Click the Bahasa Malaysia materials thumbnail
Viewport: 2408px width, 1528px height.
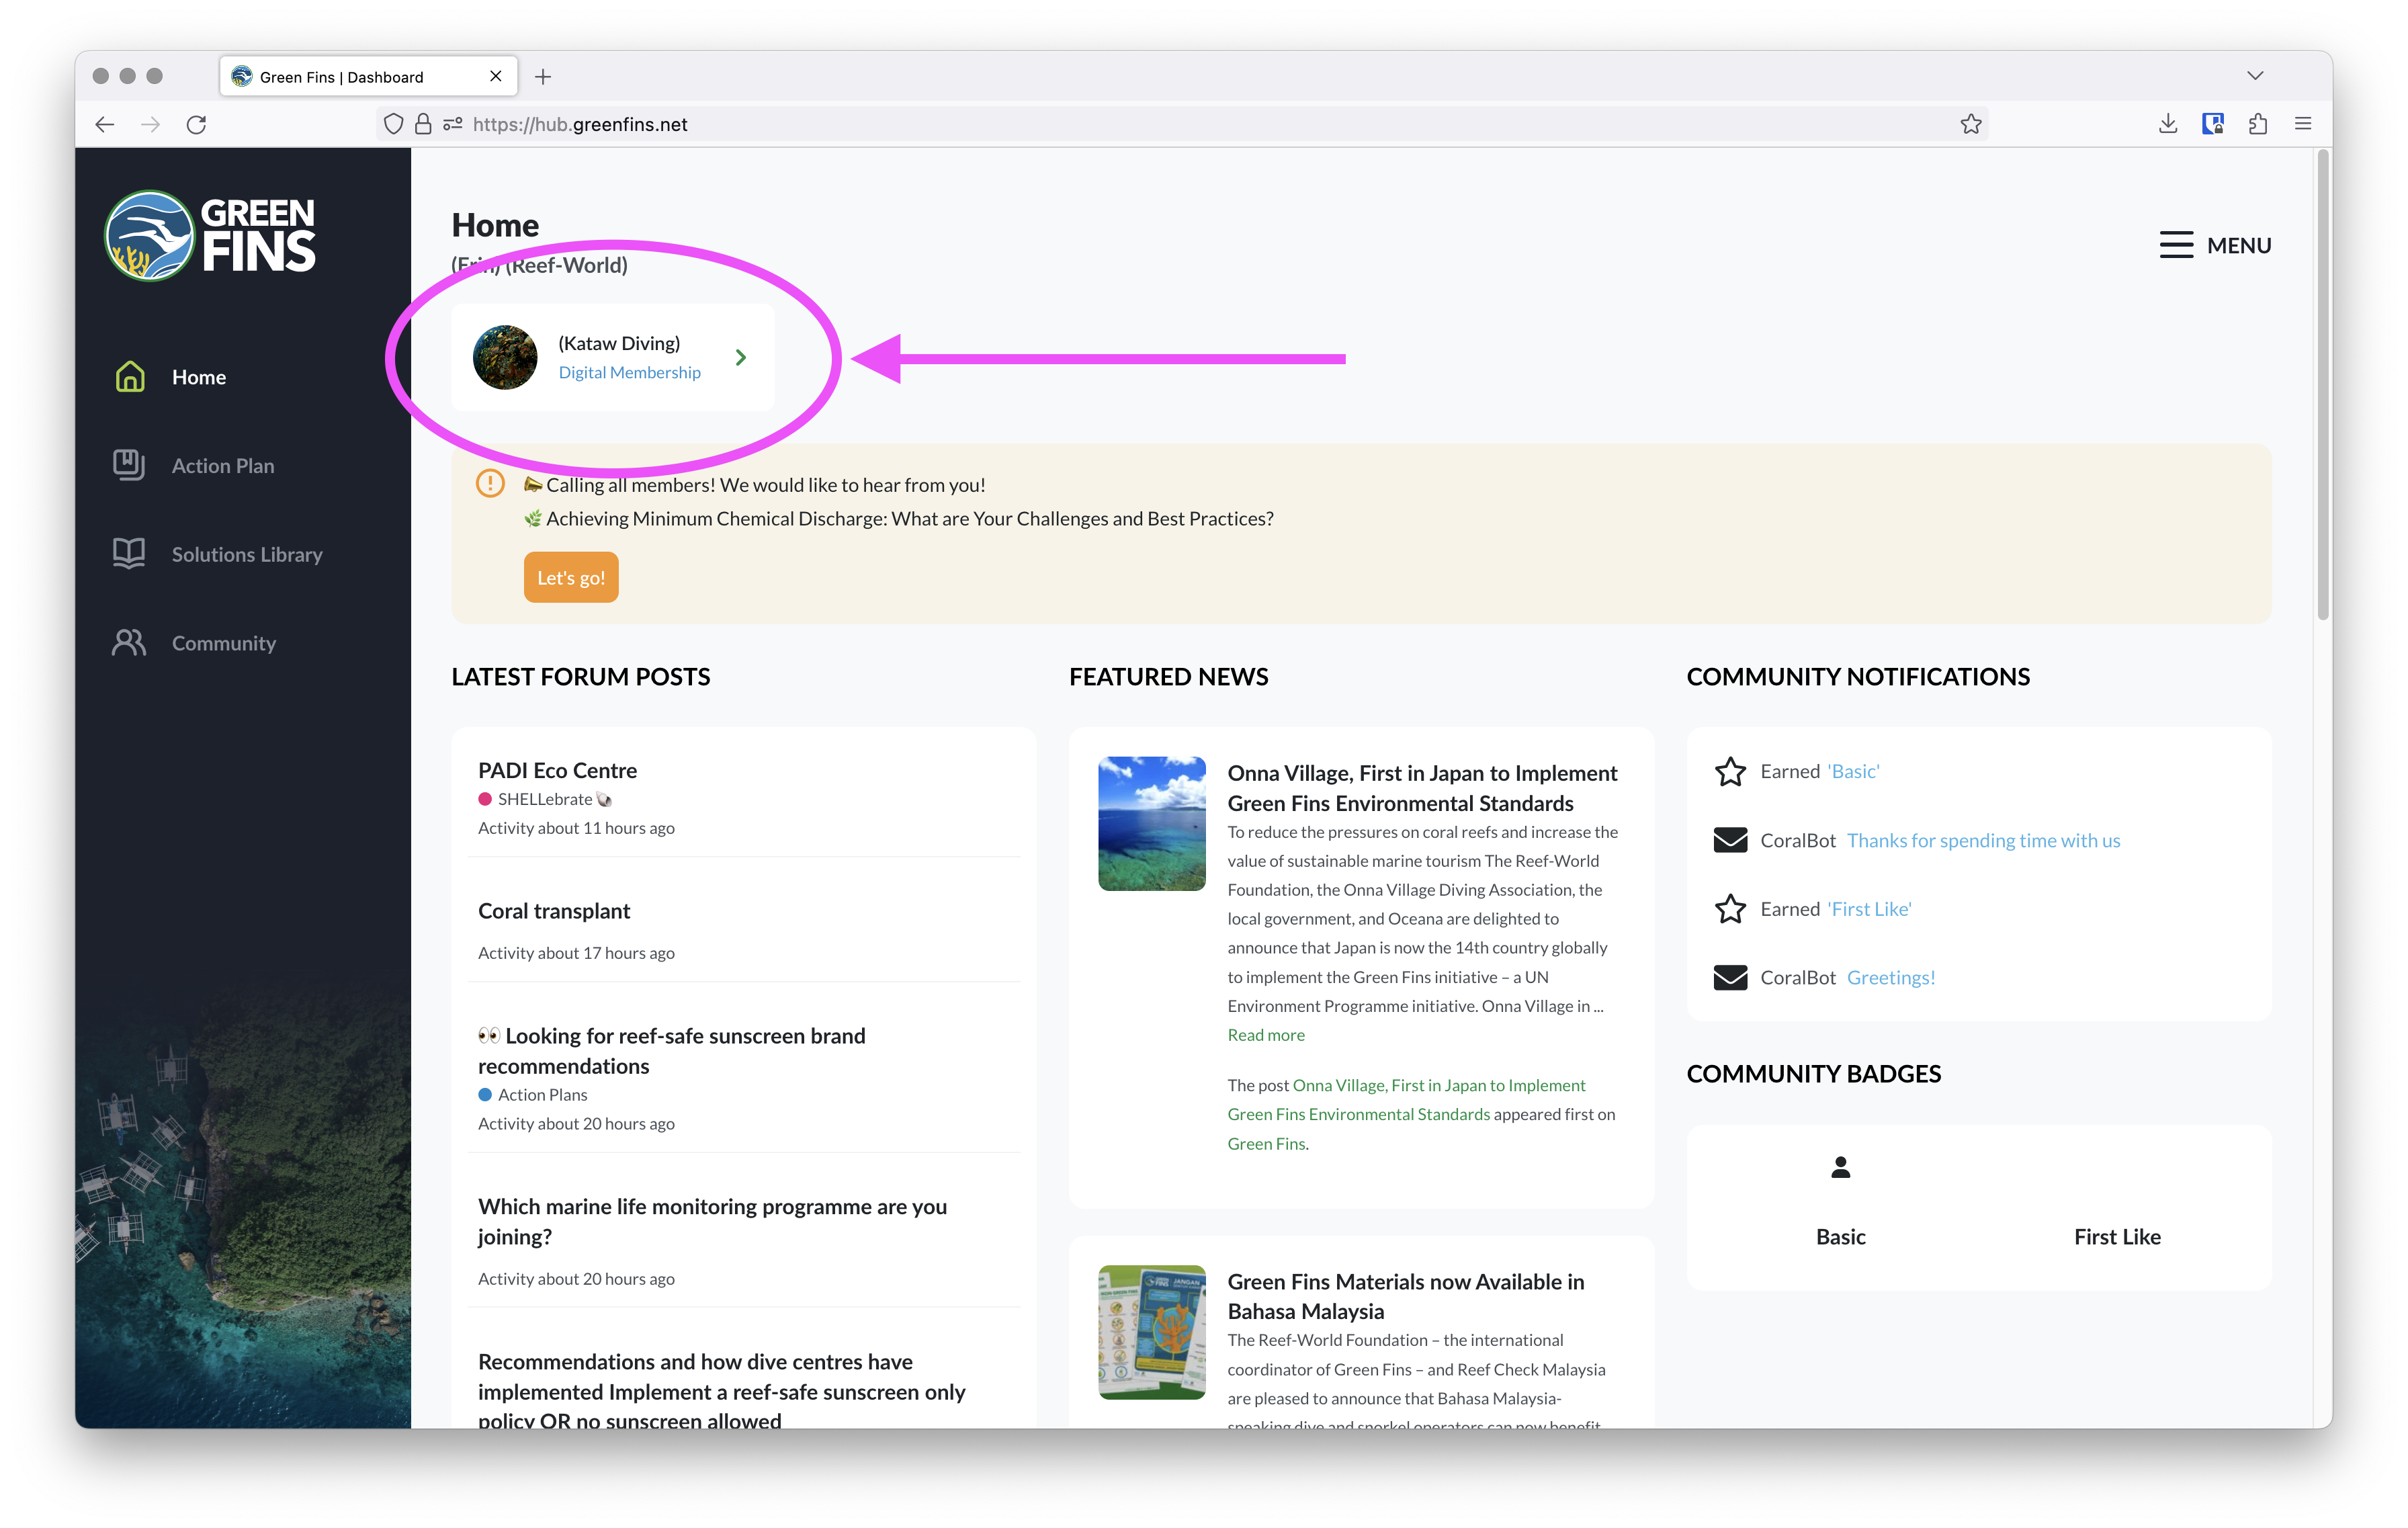pyautogui.click(x=1151, y=1332)
